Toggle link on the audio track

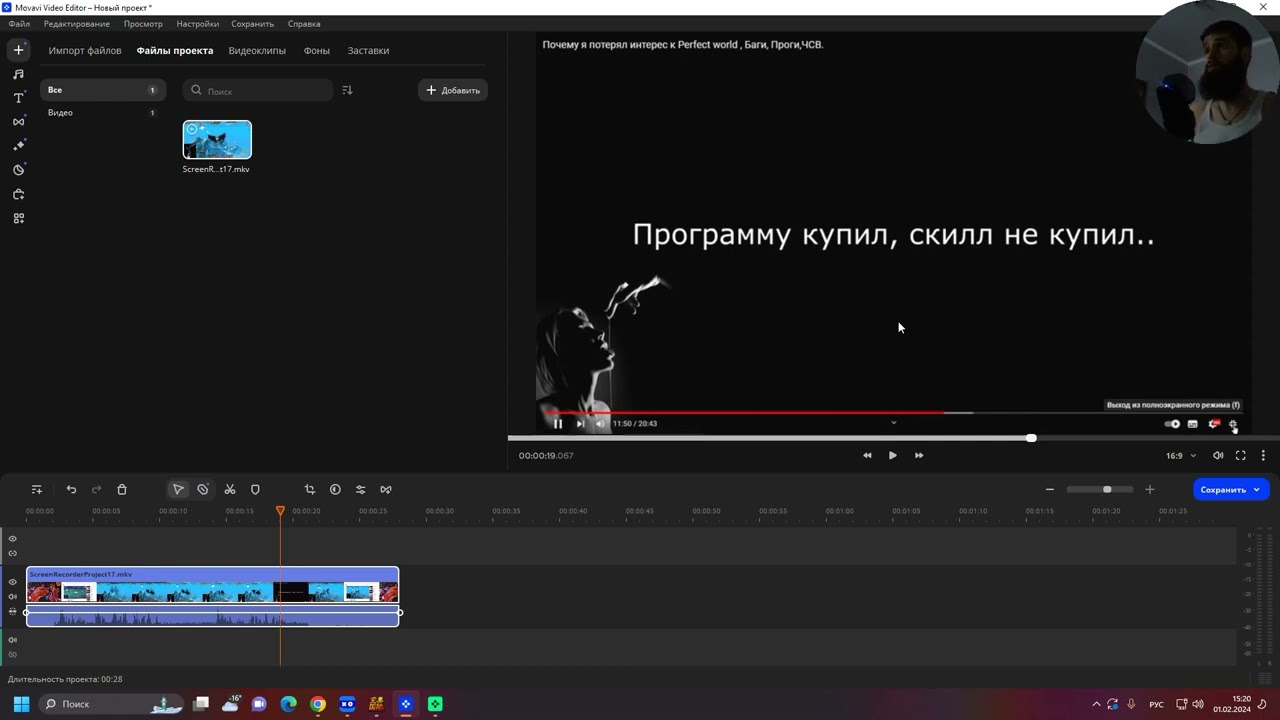[13, 654]
